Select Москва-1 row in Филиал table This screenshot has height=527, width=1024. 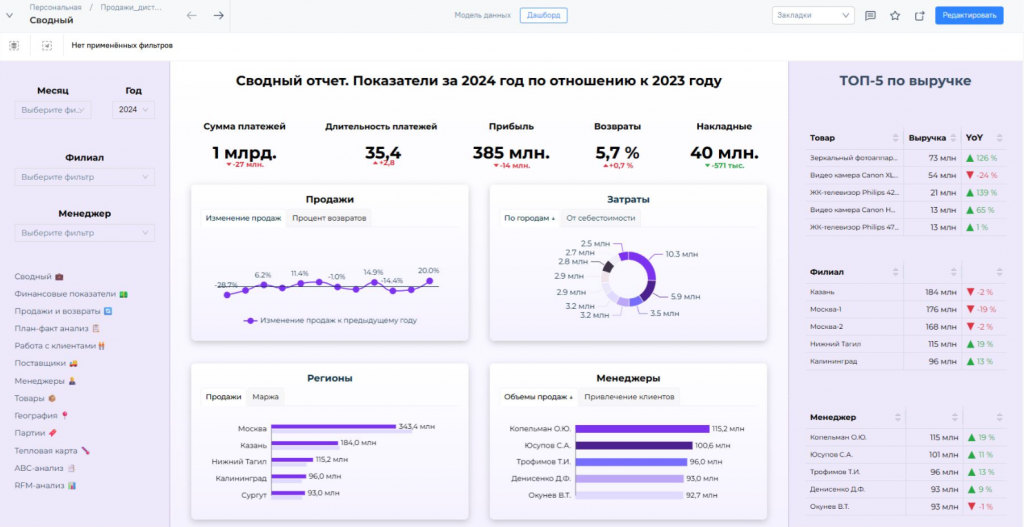[905, 310]
